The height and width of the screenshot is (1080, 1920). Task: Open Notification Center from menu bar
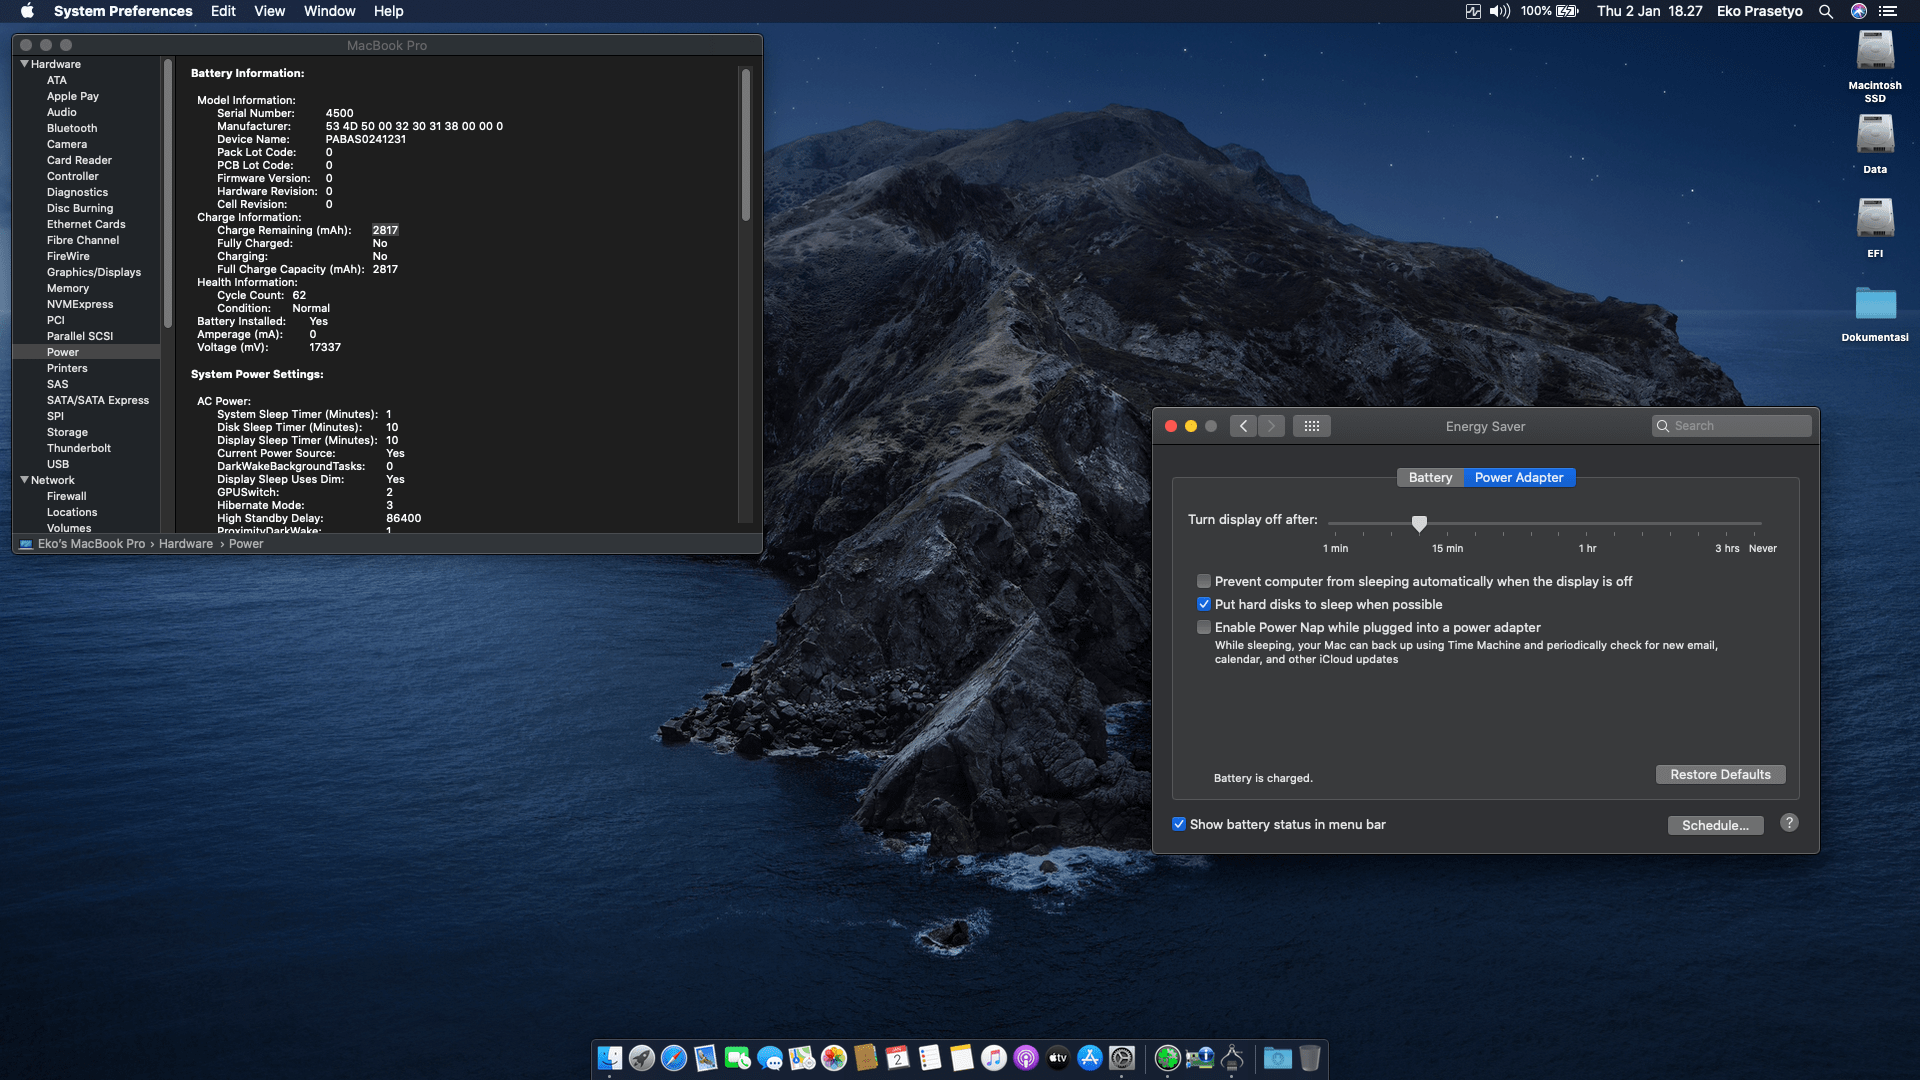point(1888,11)
